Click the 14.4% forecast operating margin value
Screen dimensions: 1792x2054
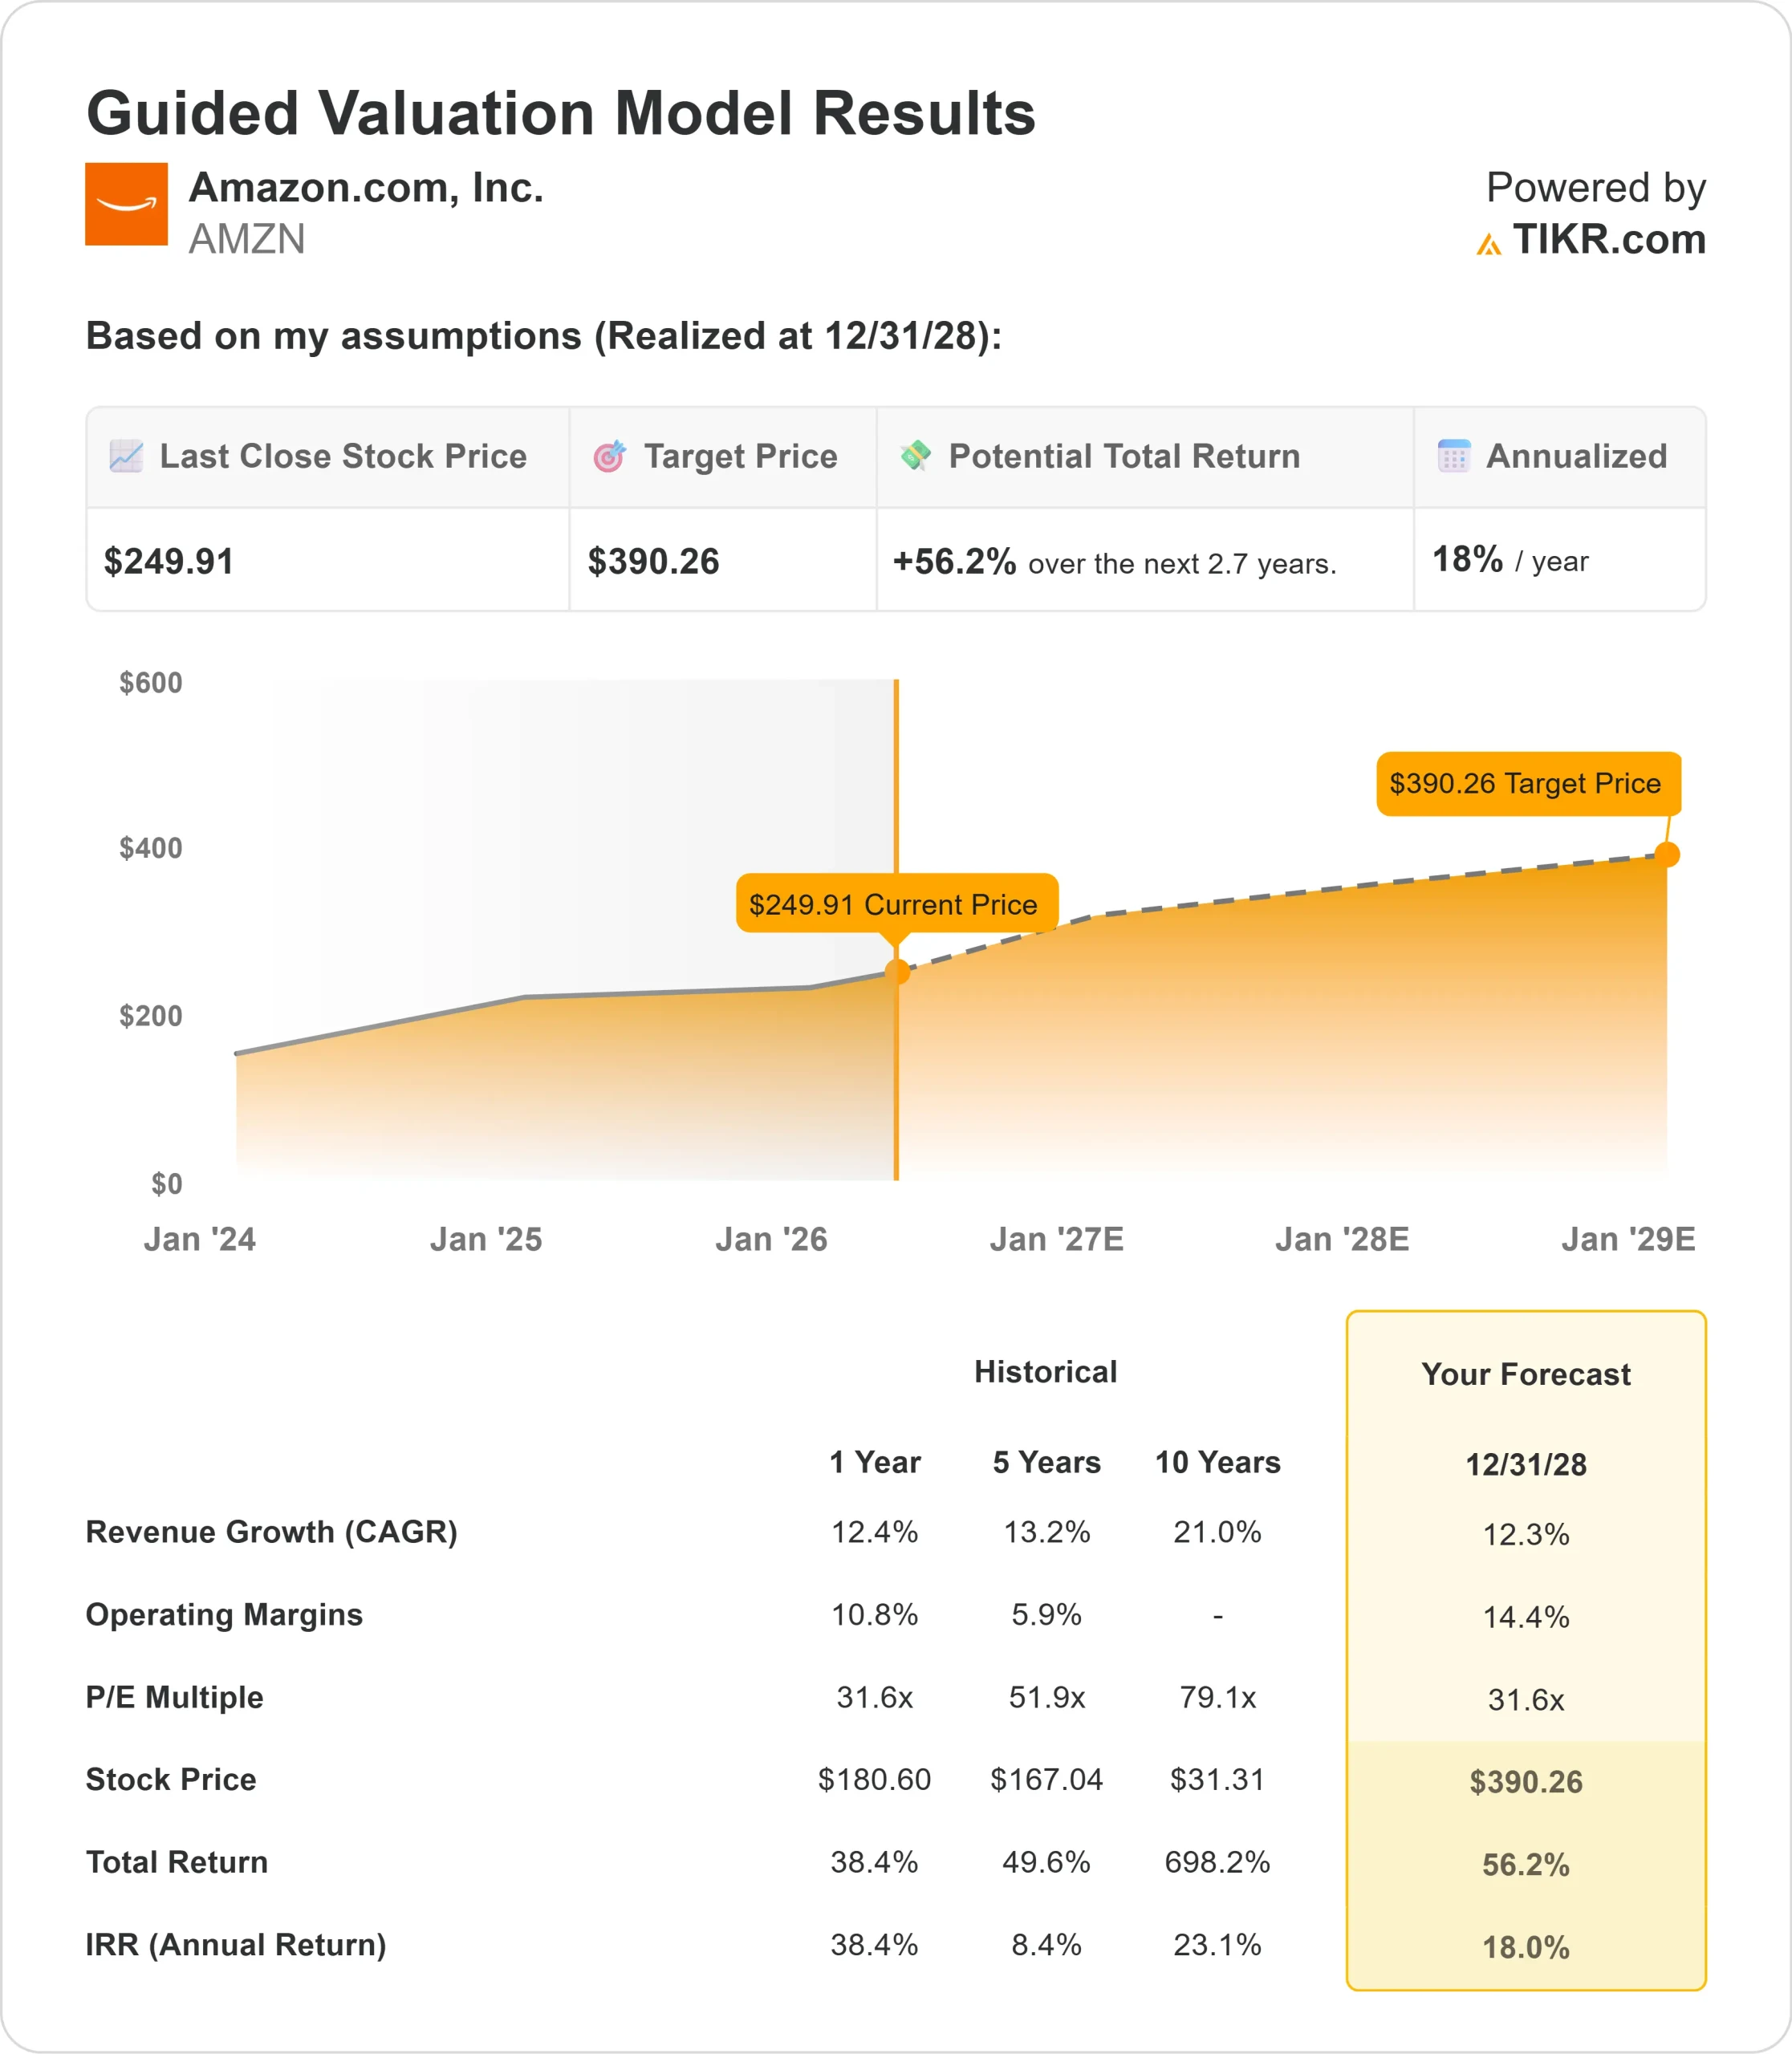point(1526,1617)
